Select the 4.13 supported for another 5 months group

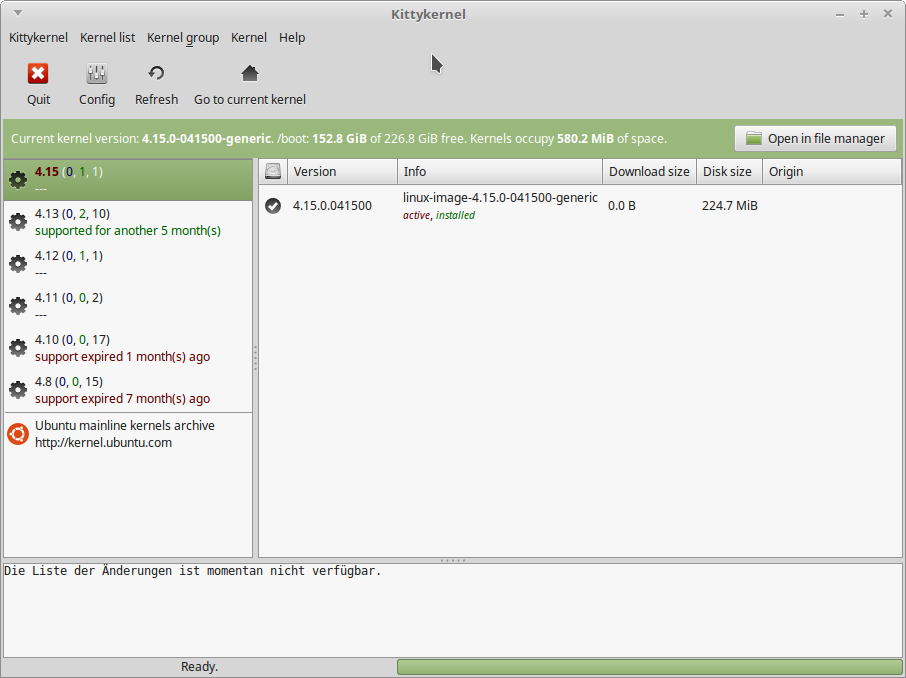(128, 222)
